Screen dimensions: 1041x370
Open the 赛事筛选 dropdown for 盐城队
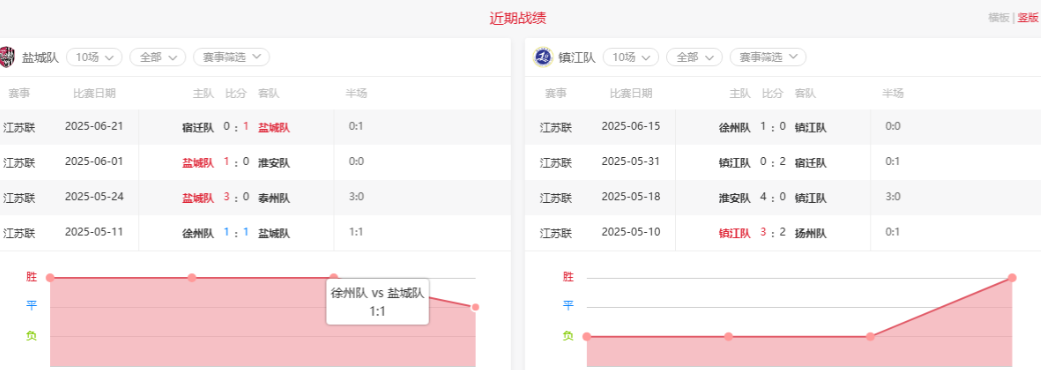pyautogui.click(x=231, y=57)
